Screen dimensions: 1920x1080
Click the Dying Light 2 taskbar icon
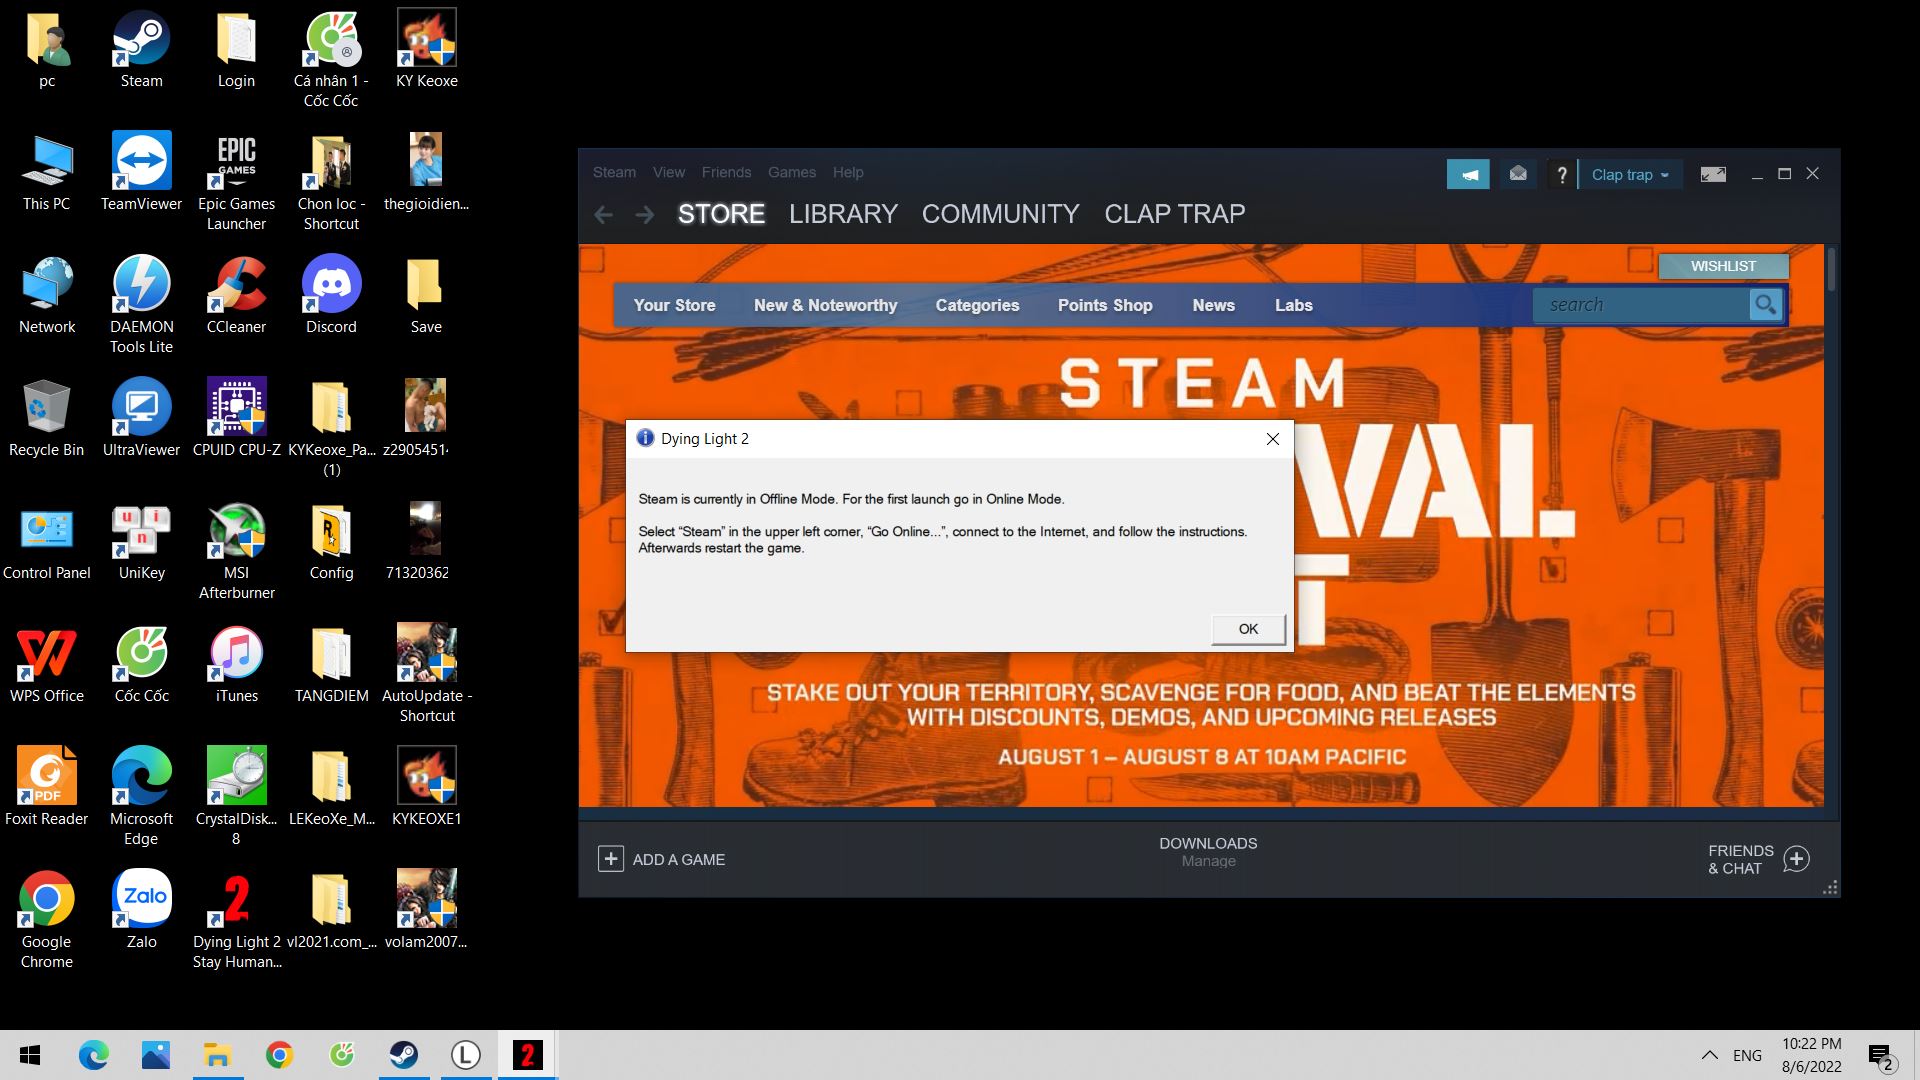(x=526, y=1054)
